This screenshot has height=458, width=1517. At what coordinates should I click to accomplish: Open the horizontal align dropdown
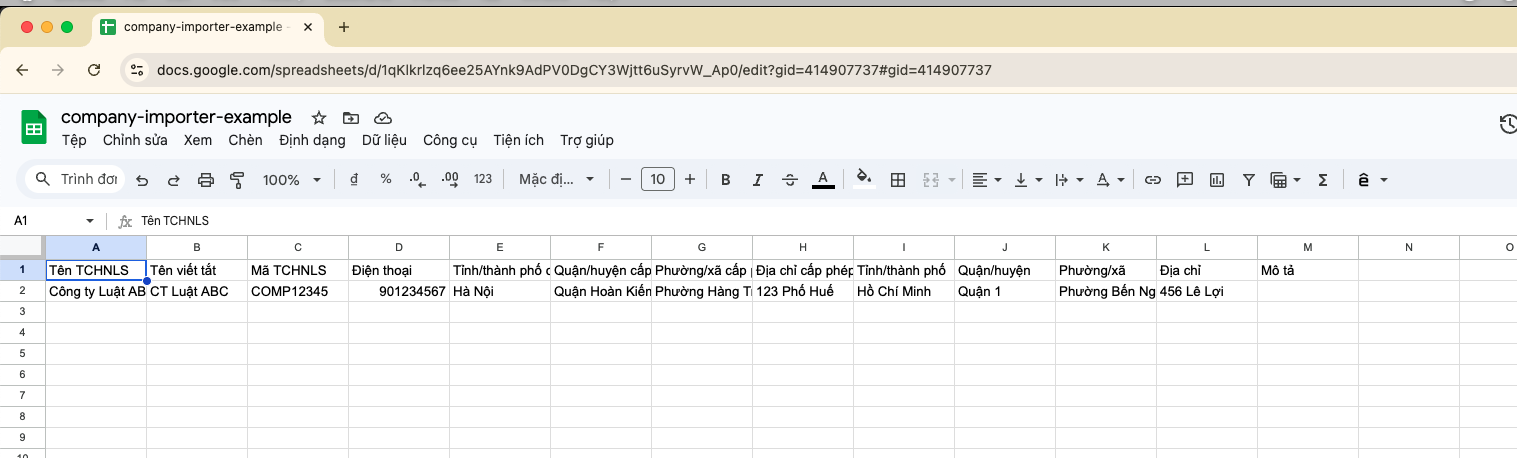click(985, 180)
